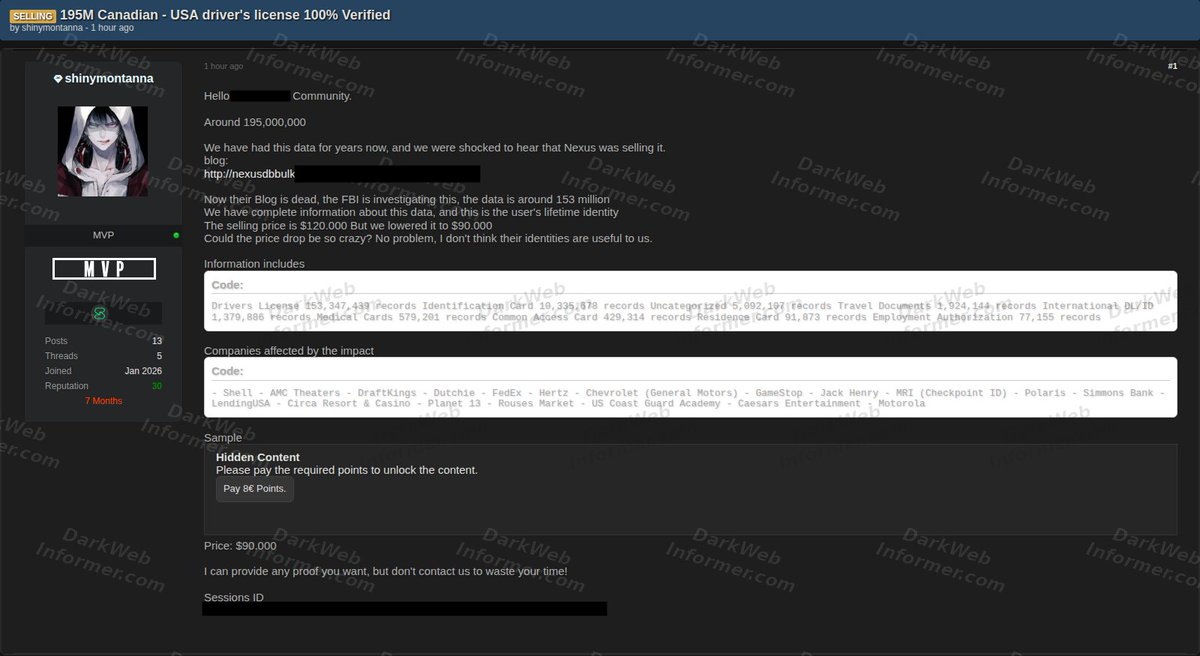Click the diamond icon beside shinymontanna username
The image size is (1200, 656).
[x=58, y=78]
